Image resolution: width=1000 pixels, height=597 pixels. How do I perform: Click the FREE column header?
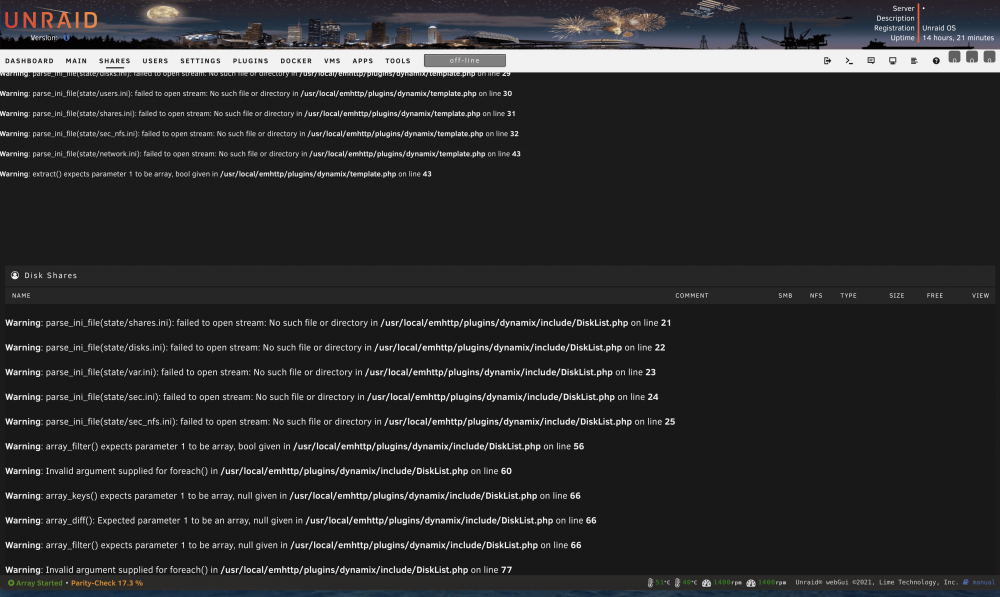coord(934,295)
